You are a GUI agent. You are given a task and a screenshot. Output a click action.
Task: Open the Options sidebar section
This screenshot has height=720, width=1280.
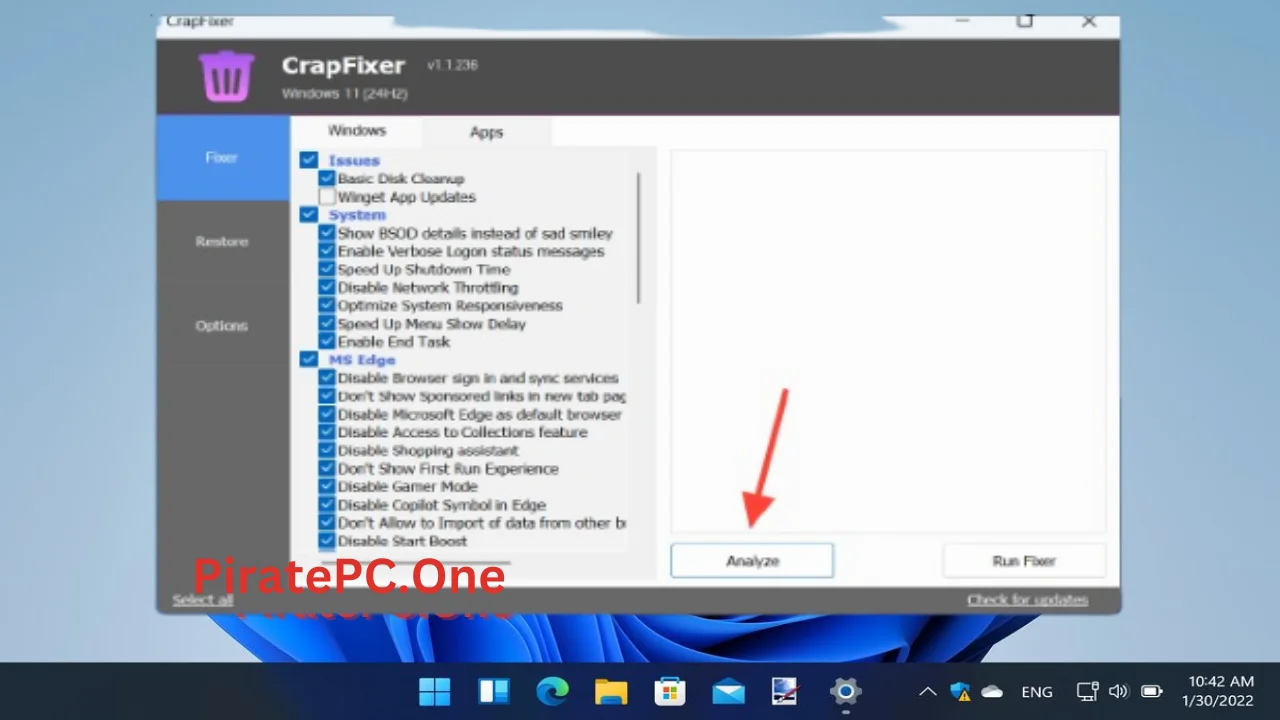tap(222, 325)
